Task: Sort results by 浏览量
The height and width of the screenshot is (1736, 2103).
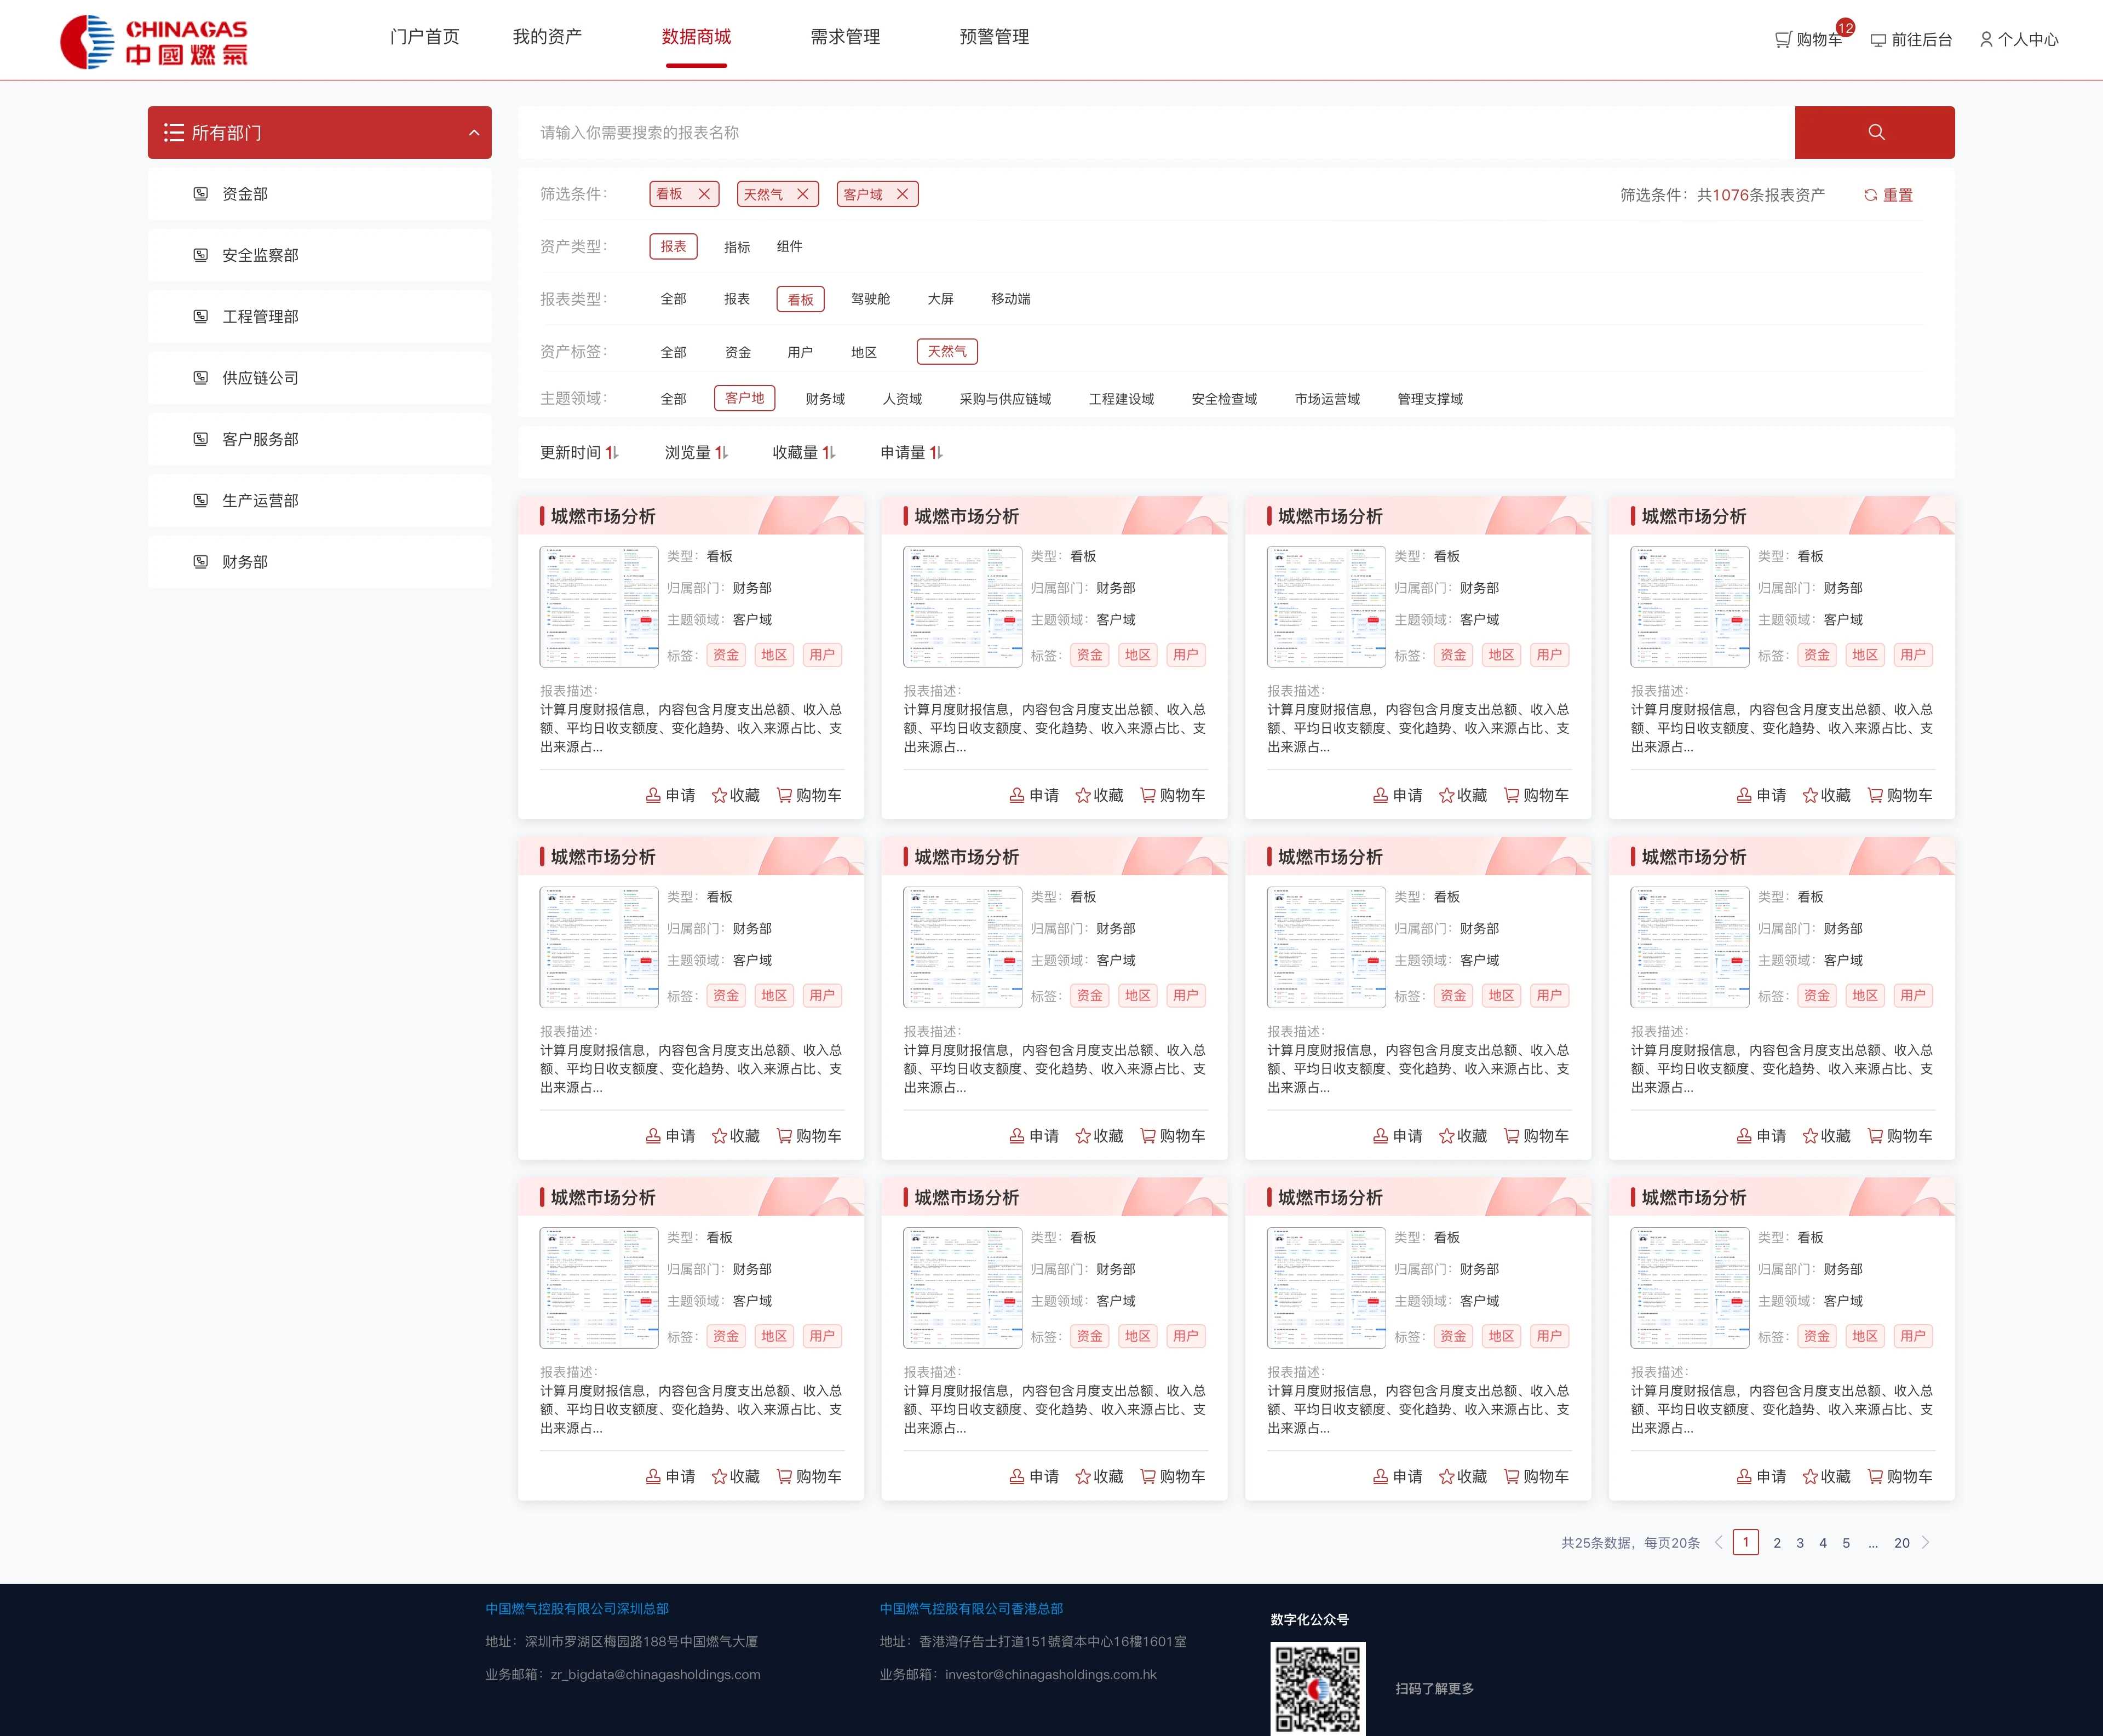Action: point(696,452)
